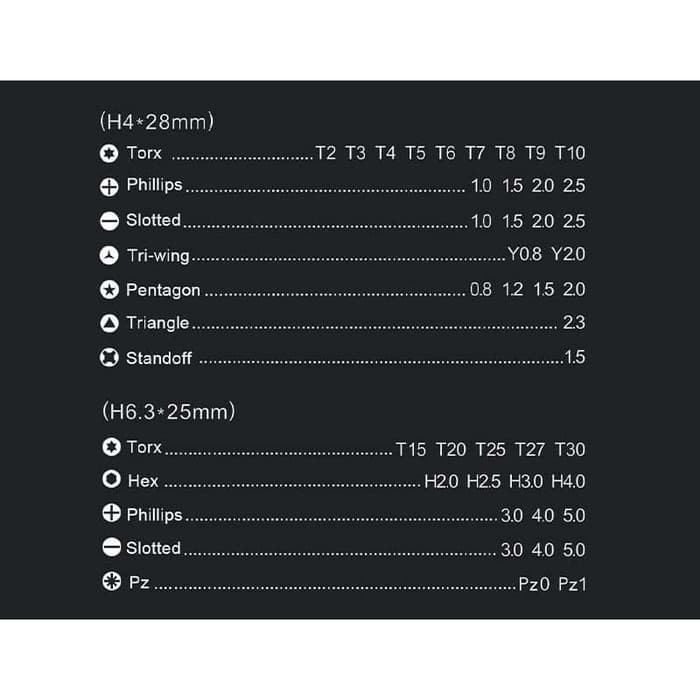Image resolution: width=700 pixels, height=700 pixels.
Task: Select the Pentagon star icon
Action: (109, 290)
